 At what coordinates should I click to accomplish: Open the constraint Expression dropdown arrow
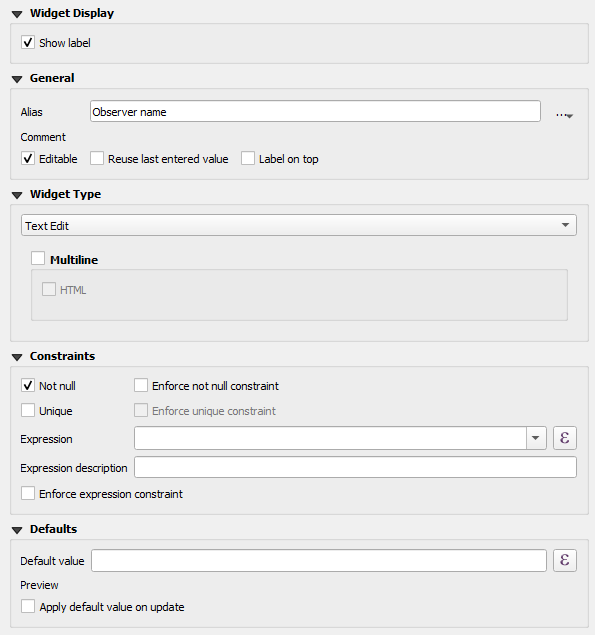[536, 438]
